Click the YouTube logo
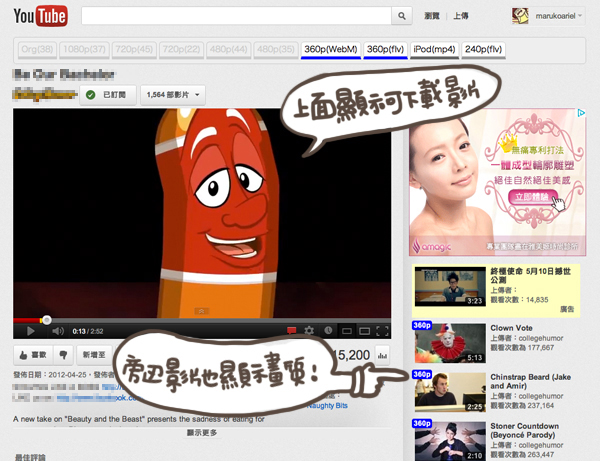This screenshot has width=600, height=461. coord(41,16)
